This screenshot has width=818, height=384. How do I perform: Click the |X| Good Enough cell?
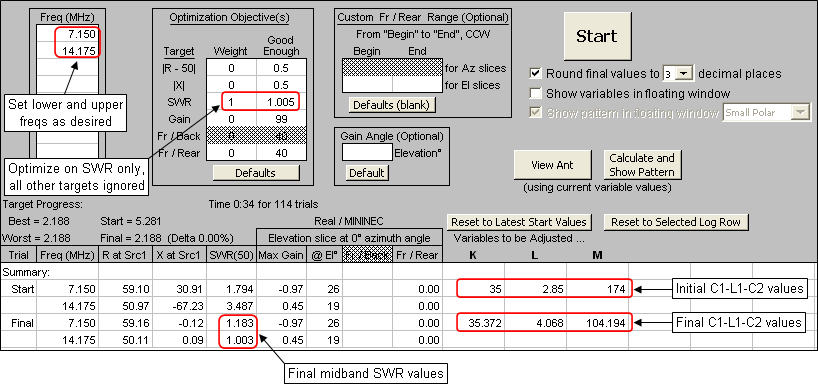(x=282, y=85)
